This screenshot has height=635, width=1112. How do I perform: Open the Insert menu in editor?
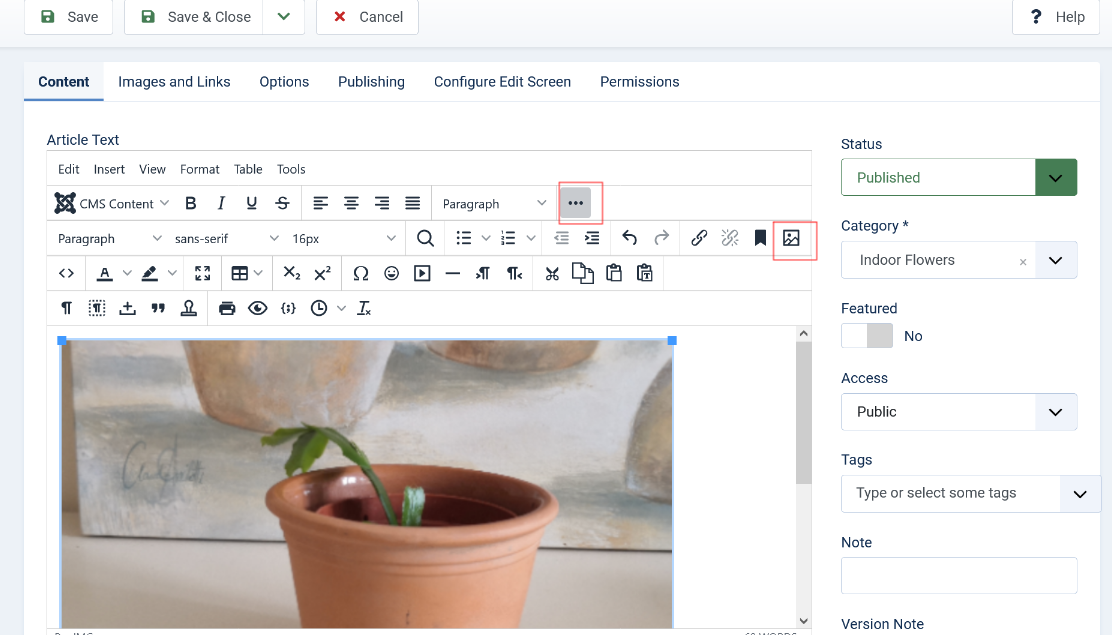point(109,169)
